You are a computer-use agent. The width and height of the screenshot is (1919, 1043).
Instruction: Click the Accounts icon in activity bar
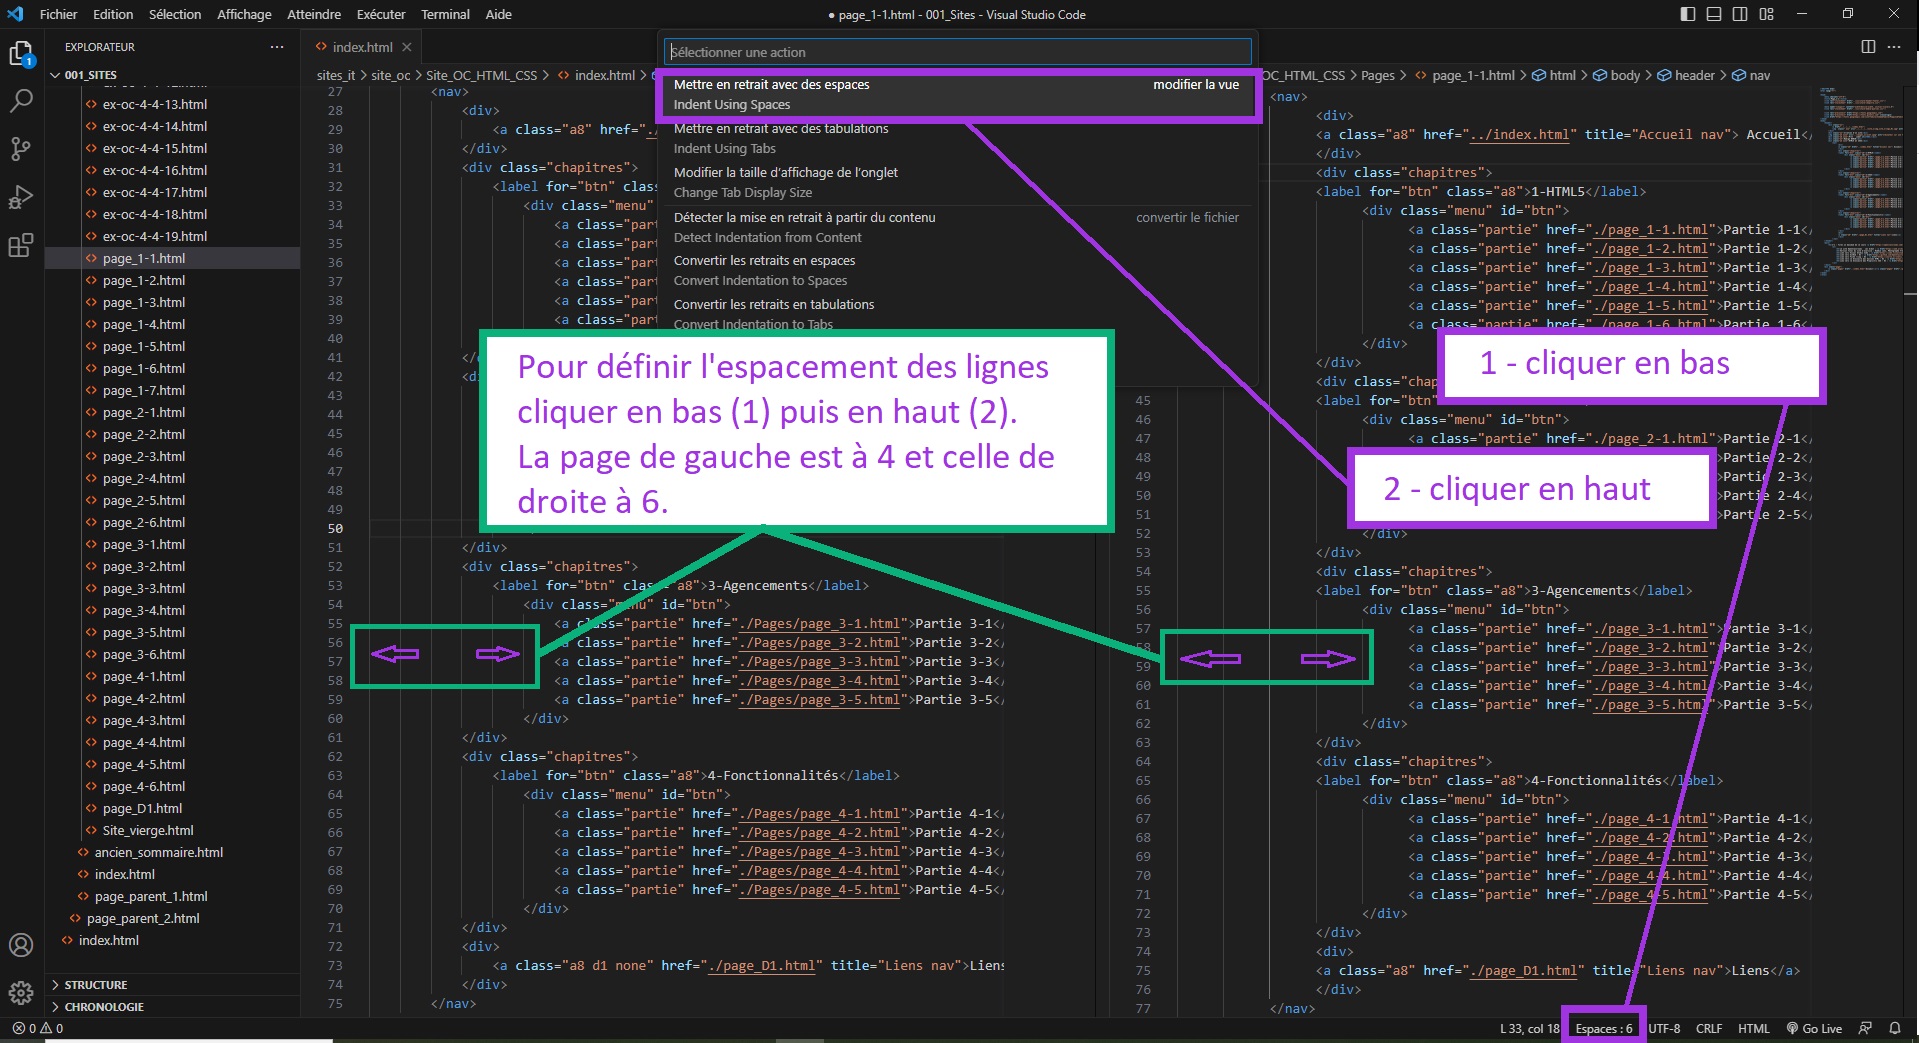pyautogui.click(x=21, y=945)
